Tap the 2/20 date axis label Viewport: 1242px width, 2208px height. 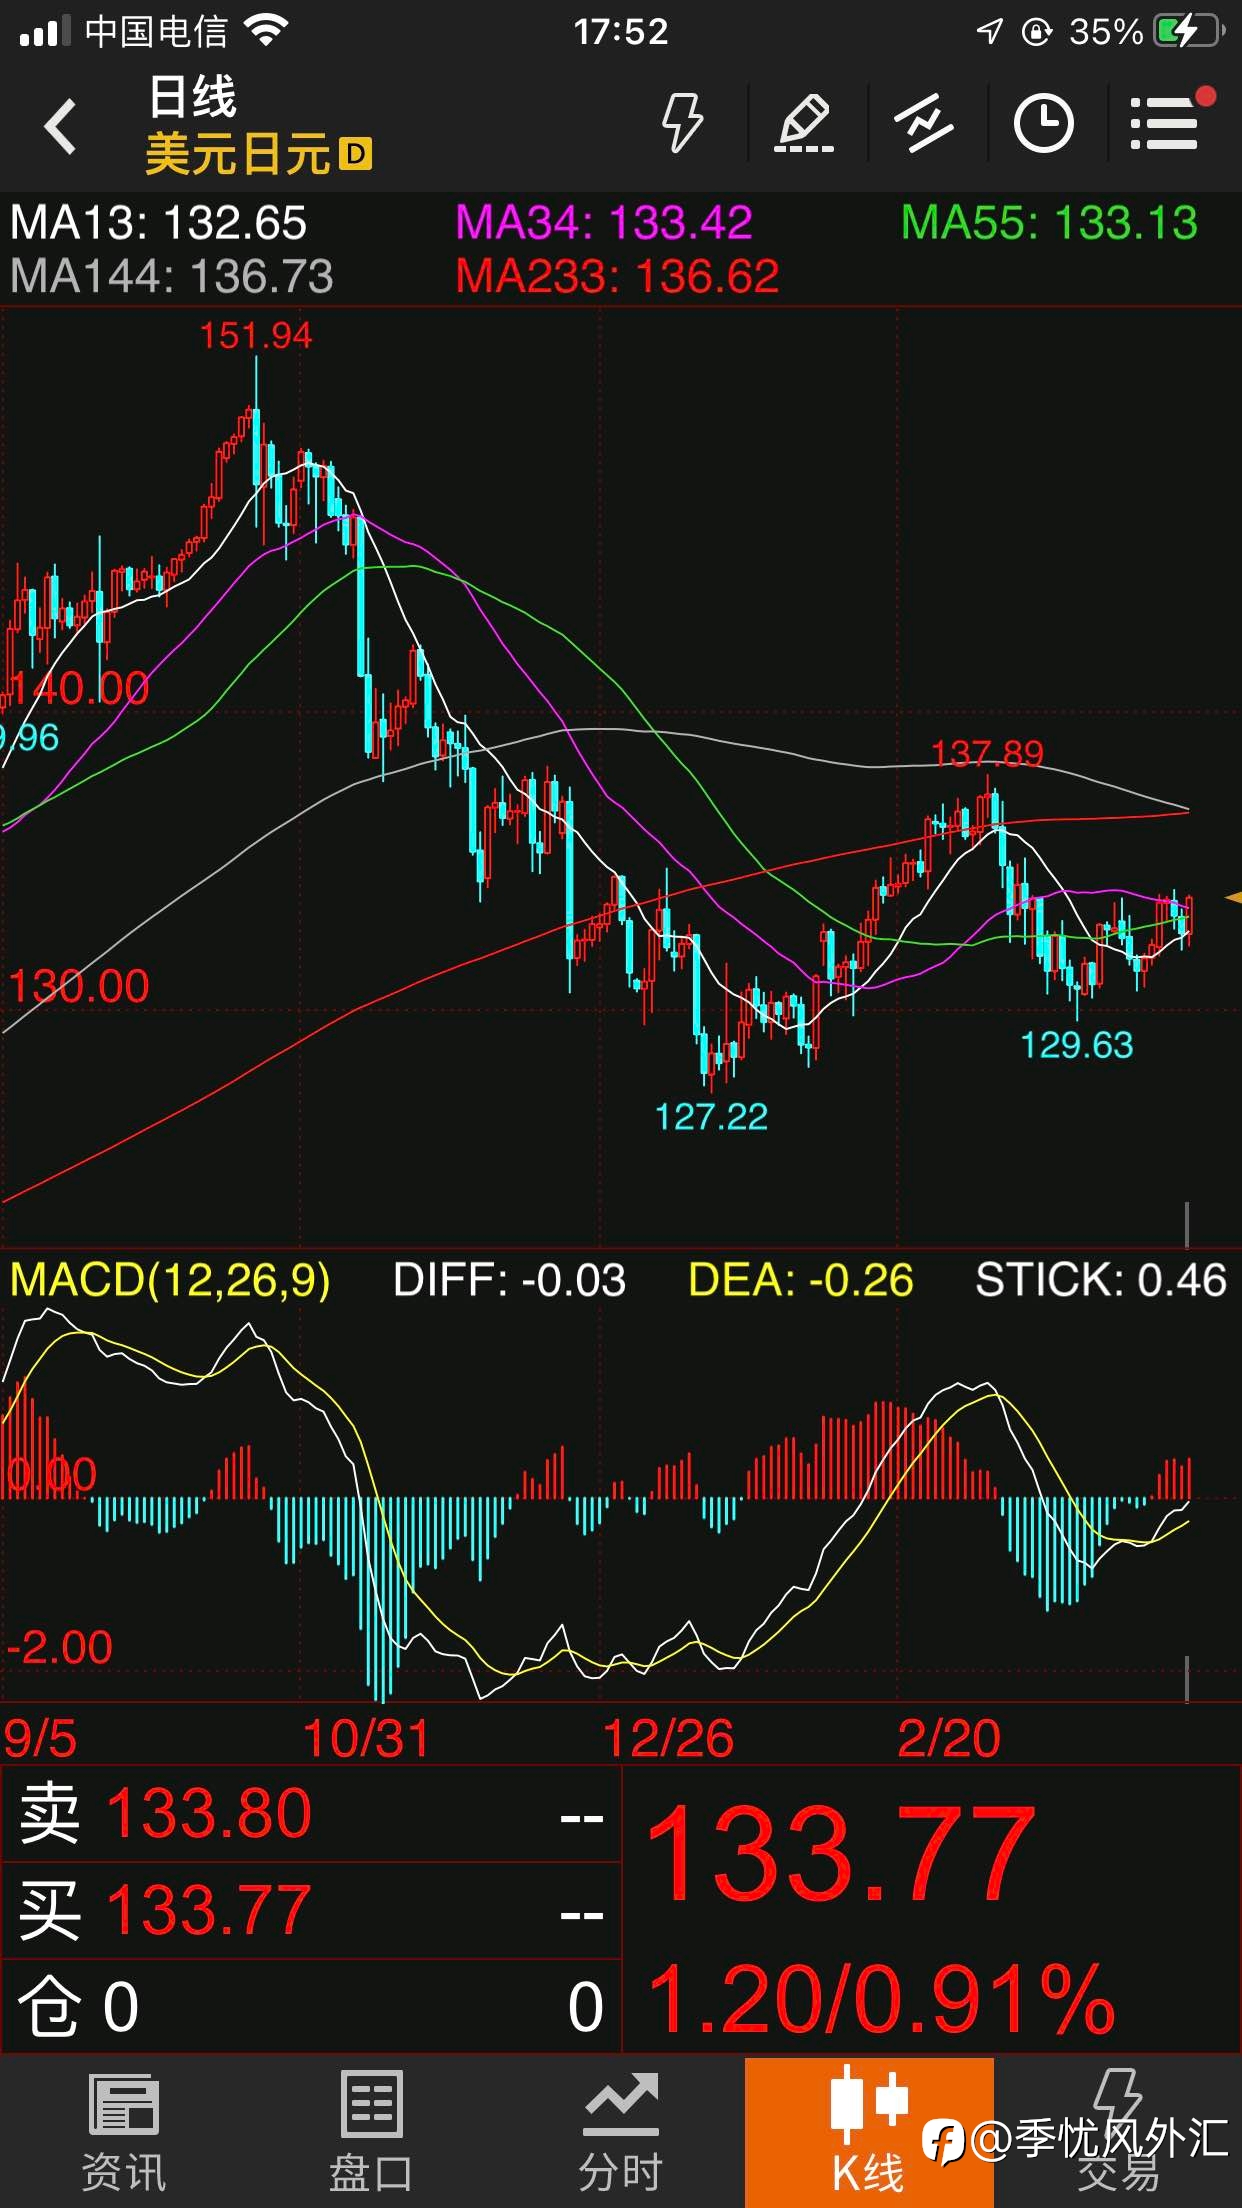tap(949, 1739)
